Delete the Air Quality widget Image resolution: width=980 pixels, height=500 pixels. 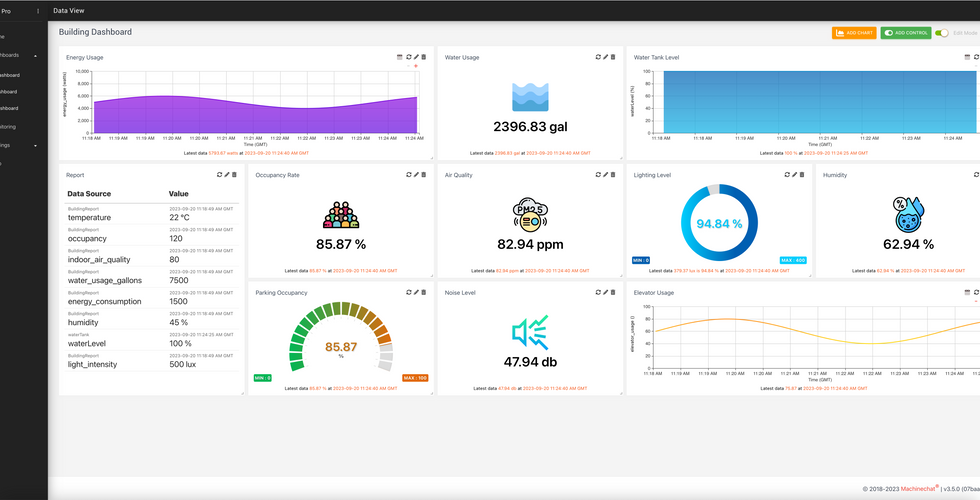pos(613,174)
